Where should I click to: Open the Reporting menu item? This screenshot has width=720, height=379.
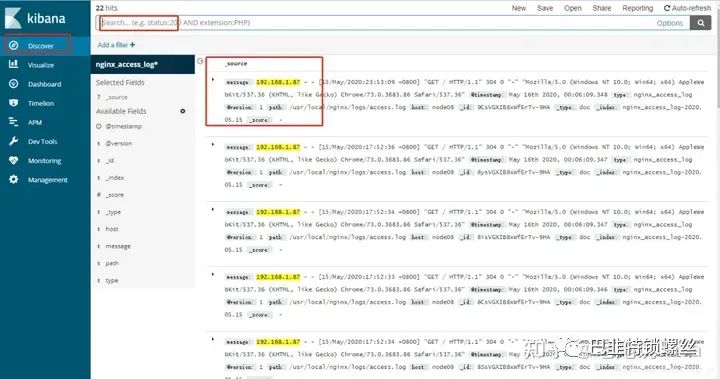(x=637, y=8)
